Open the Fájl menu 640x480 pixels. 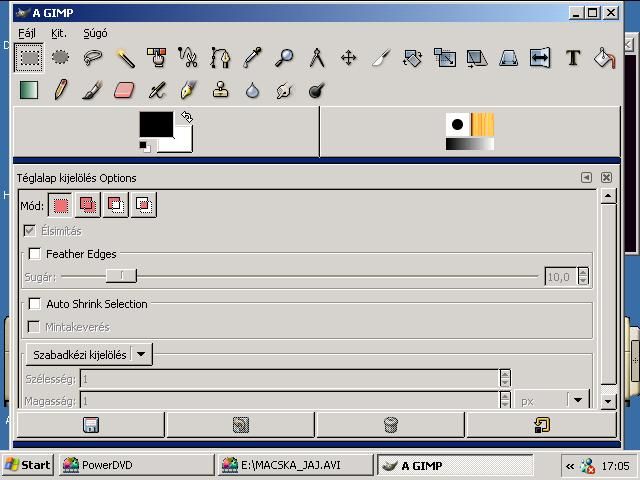(27, 33)
